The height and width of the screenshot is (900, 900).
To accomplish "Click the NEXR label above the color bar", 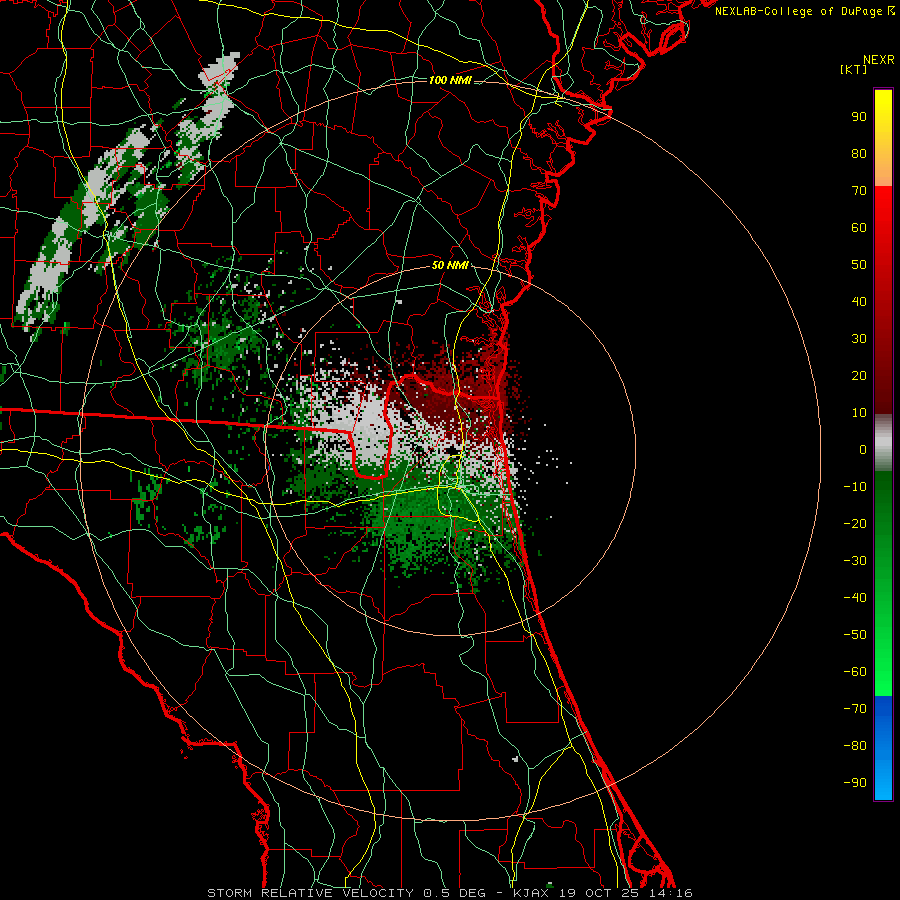I will (879, 60).
